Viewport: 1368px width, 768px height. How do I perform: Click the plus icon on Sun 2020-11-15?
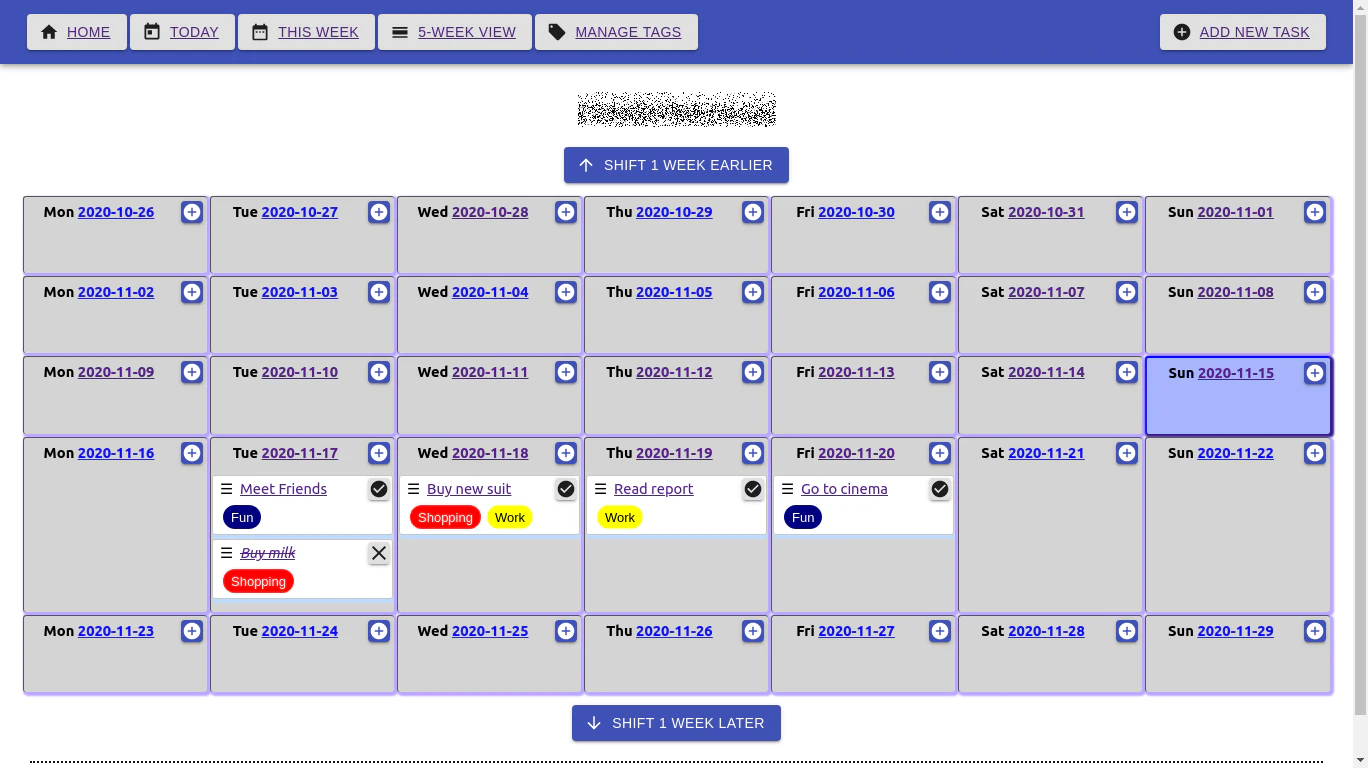[x=1314, y=372]
